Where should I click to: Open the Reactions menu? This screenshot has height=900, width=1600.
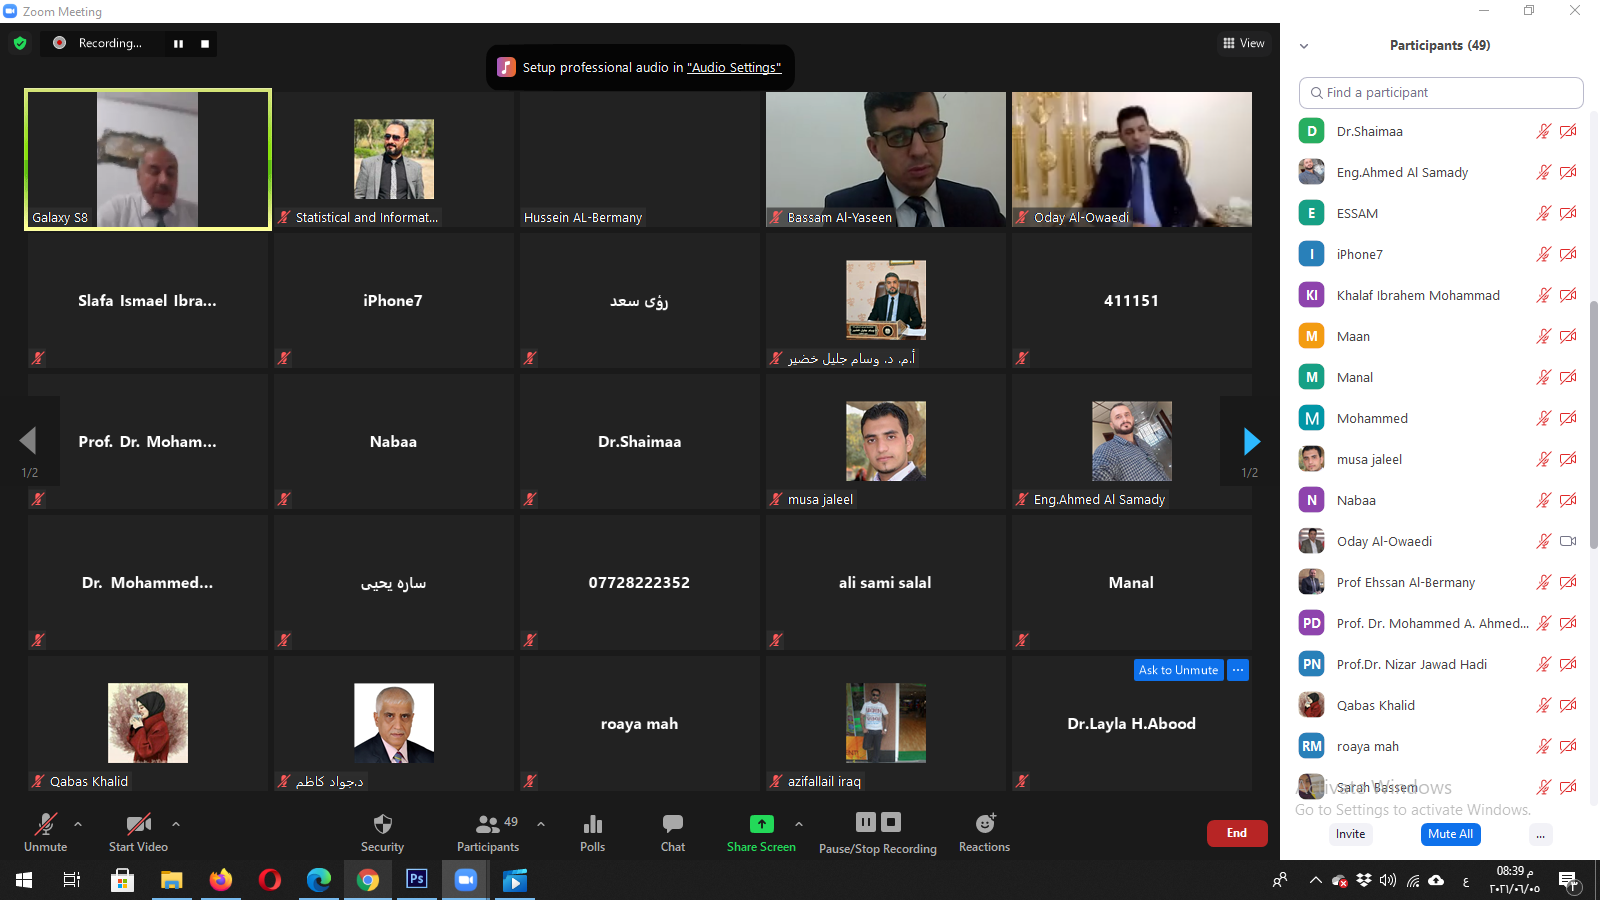(984, 832)
